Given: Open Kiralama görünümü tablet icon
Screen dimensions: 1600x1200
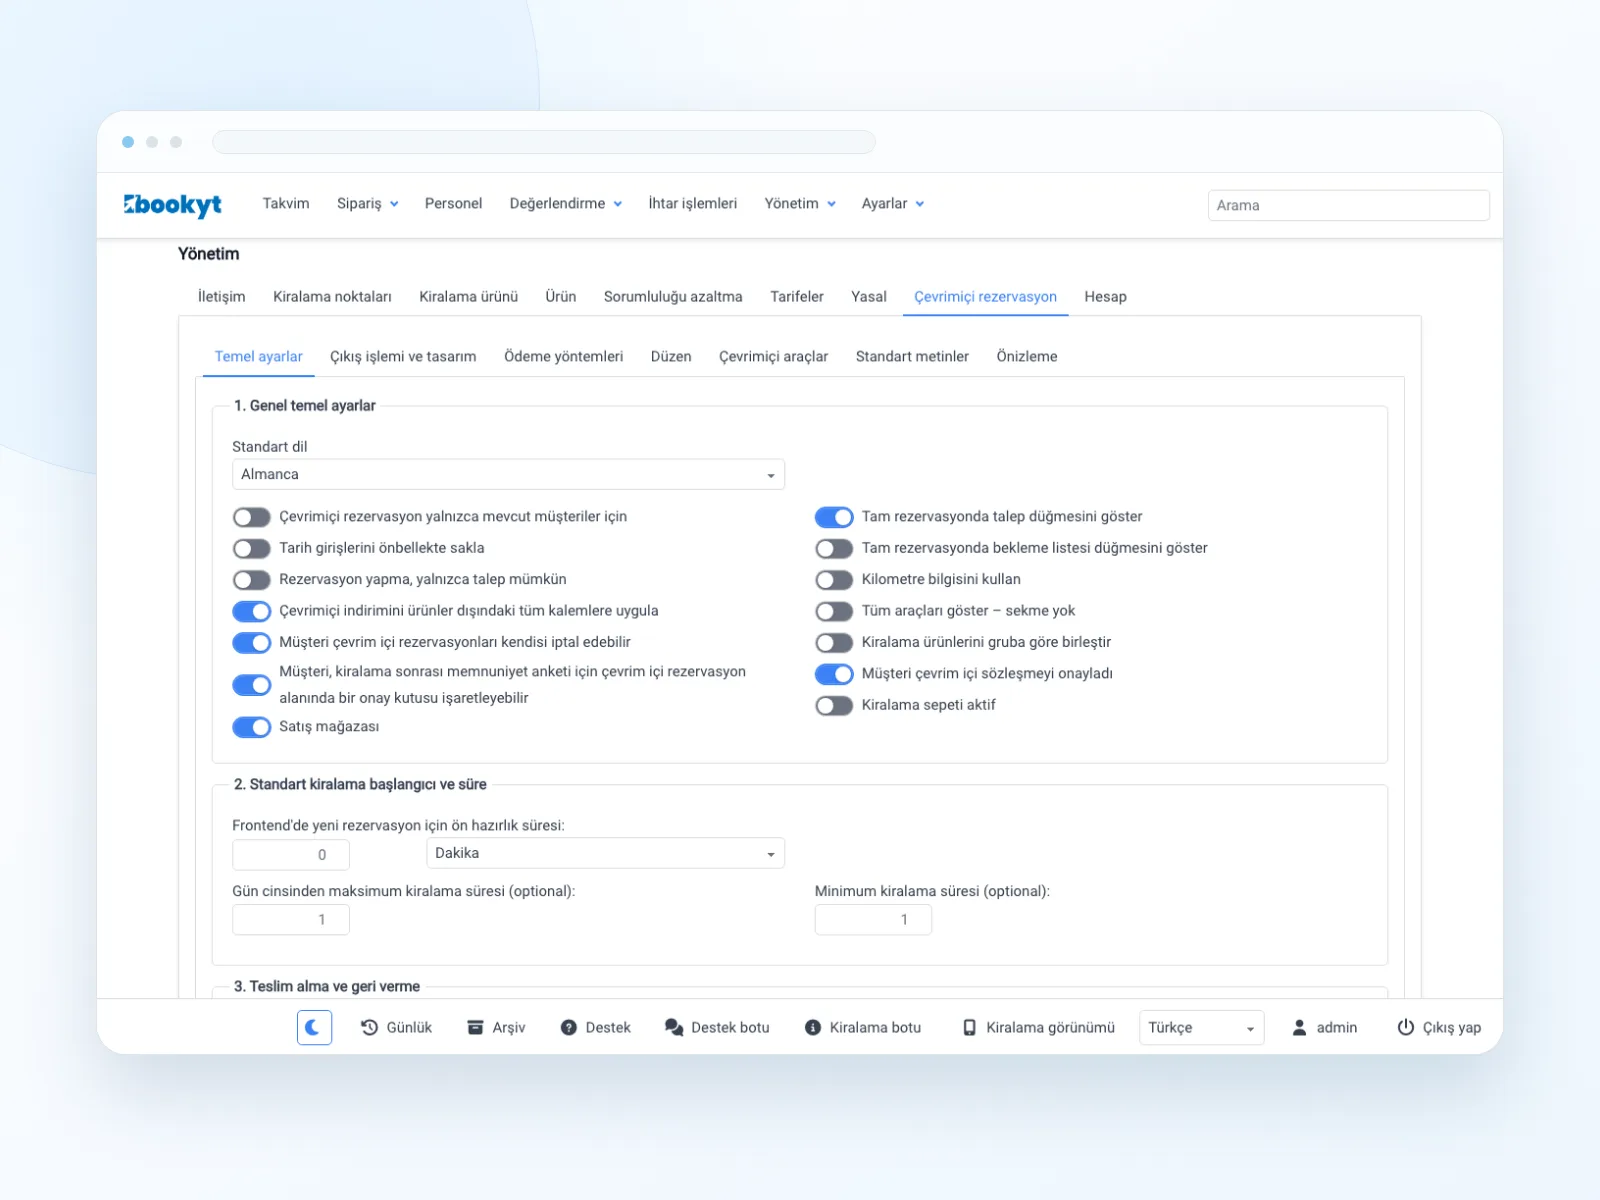Looking at the screenshot, I should [969, 1027].
